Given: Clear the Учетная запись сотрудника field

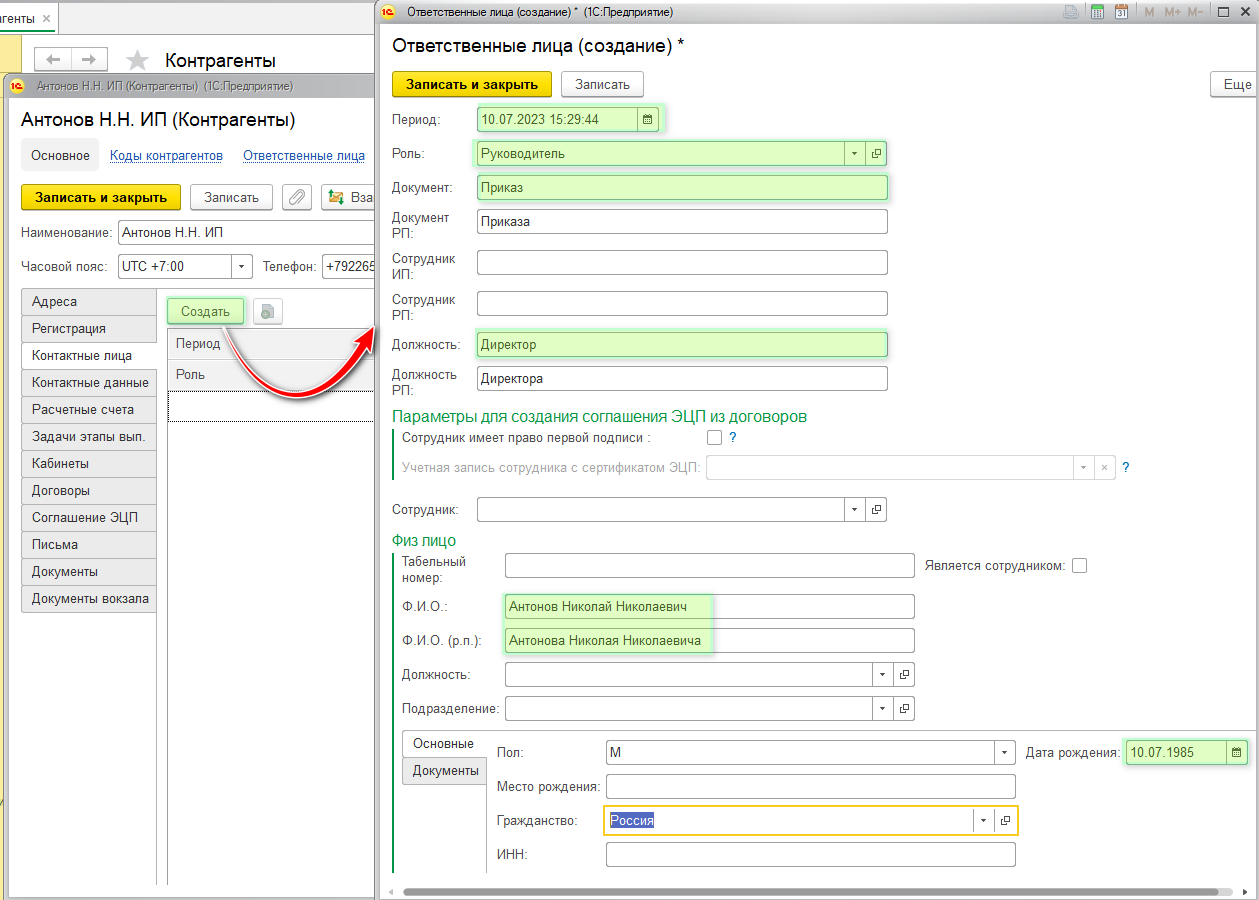Looking at the screenshot, I should [1104, 467].
